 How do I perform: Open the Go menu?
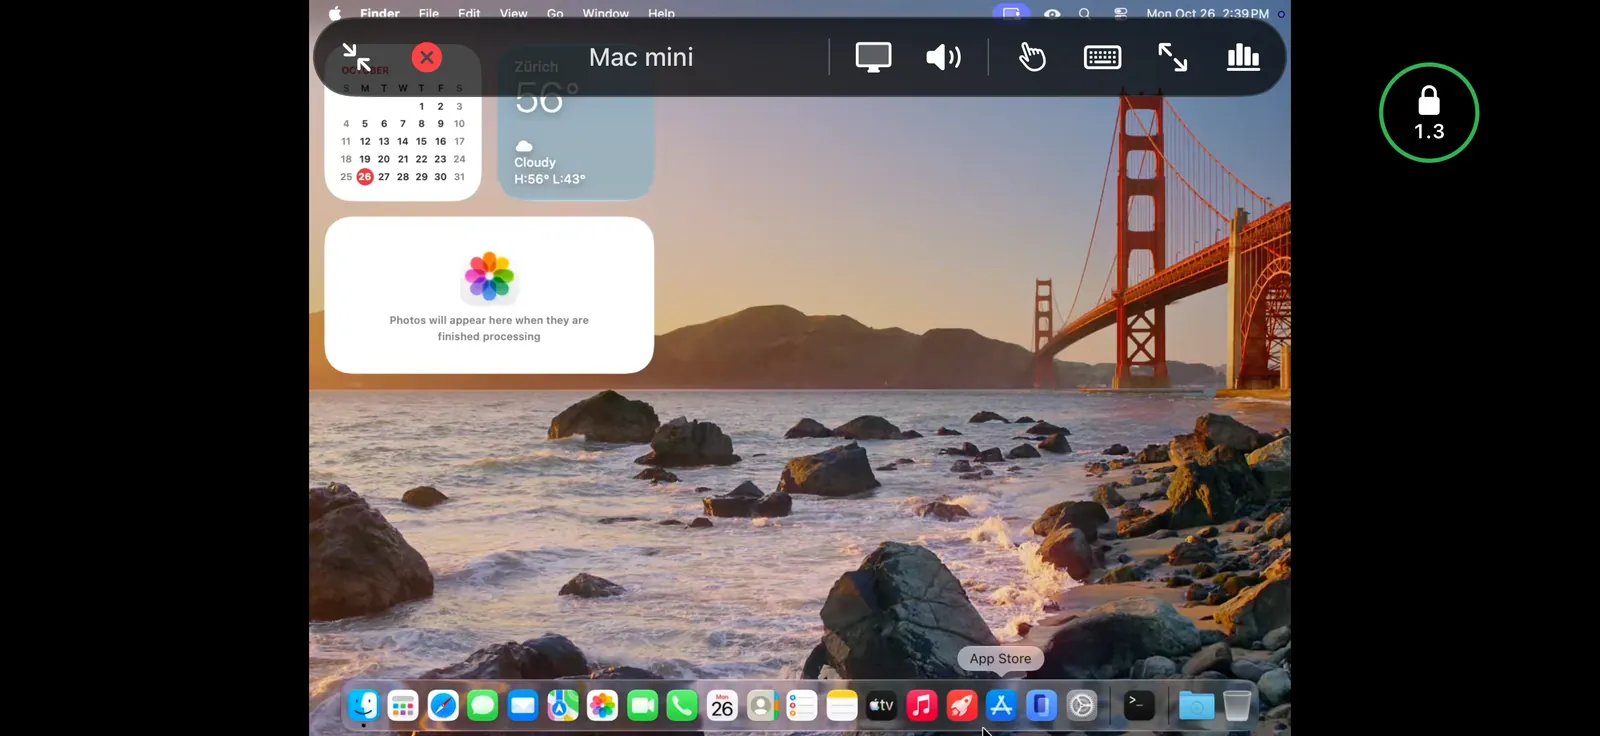click(x=555, y=13)
